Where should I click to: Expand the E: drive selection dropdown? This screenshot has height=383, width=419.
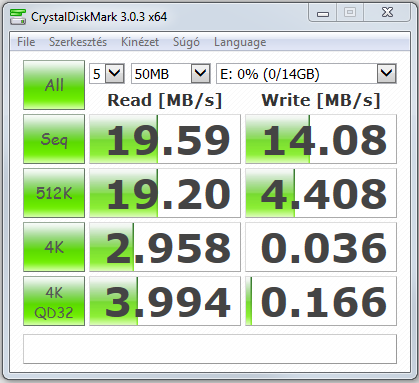tap(387, 73)
